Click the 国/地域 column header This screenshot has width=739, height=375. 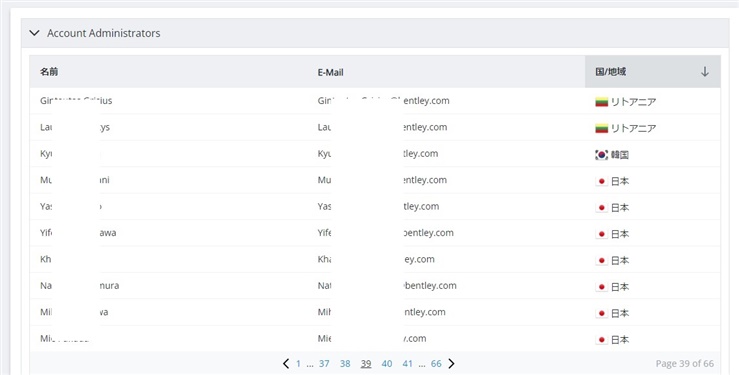coord(652,72)
